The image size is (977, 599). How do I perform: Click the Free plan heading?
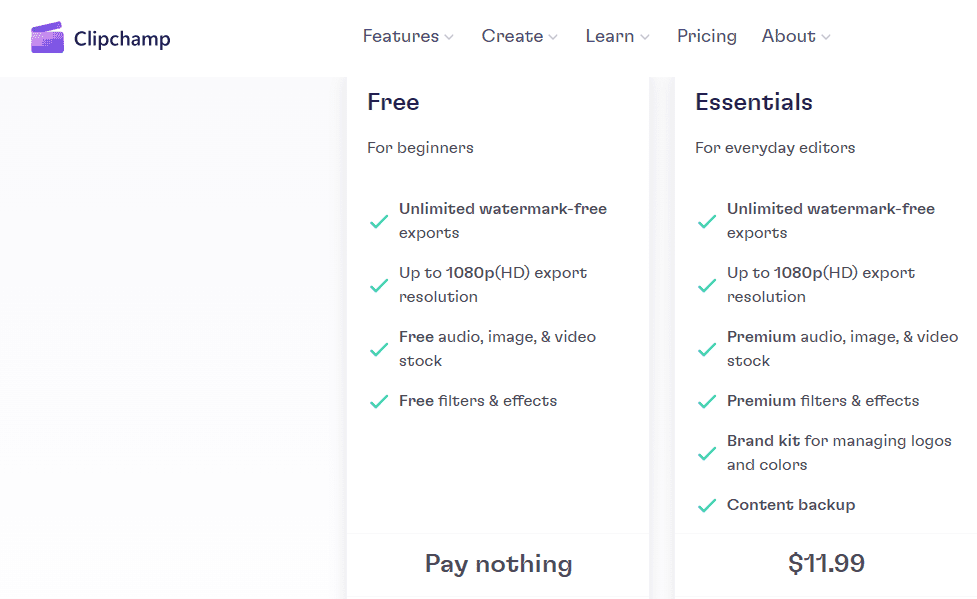click(x=392, y=102)
